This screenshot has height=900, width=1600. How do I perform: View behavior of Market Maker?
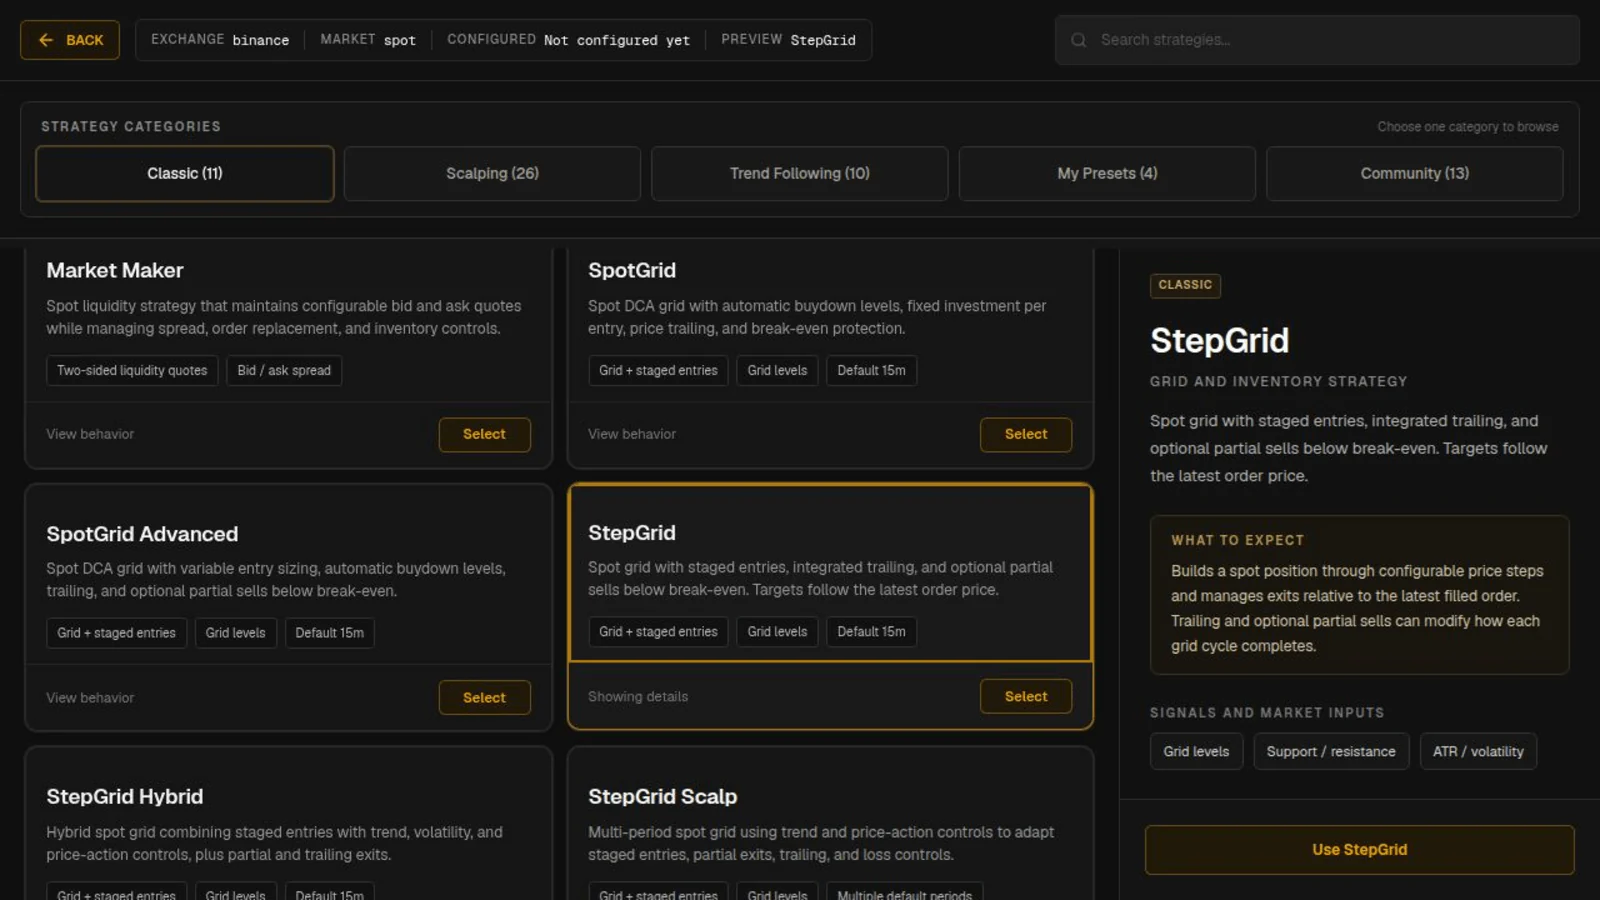[90, 434]
